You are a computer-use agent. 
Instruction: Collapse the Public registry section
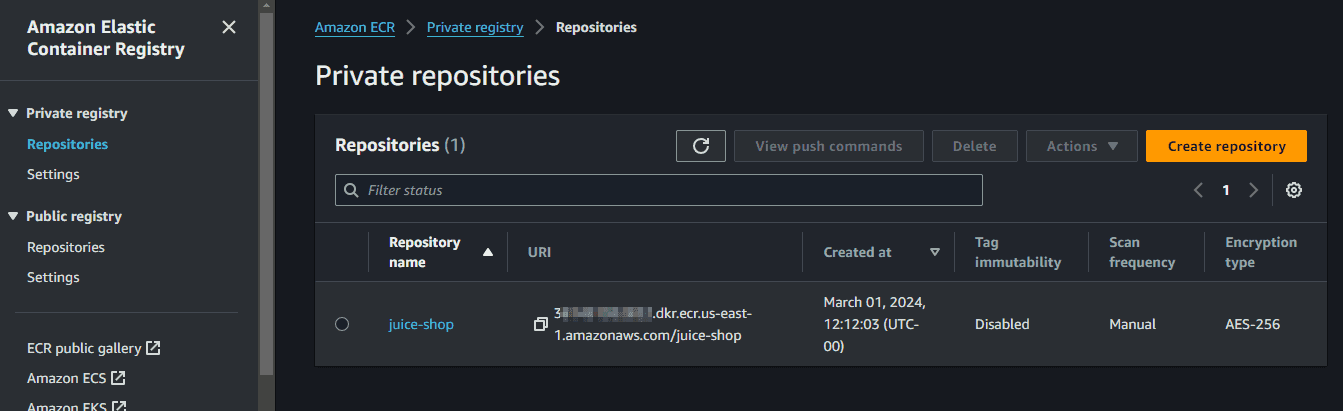[13, 217]
